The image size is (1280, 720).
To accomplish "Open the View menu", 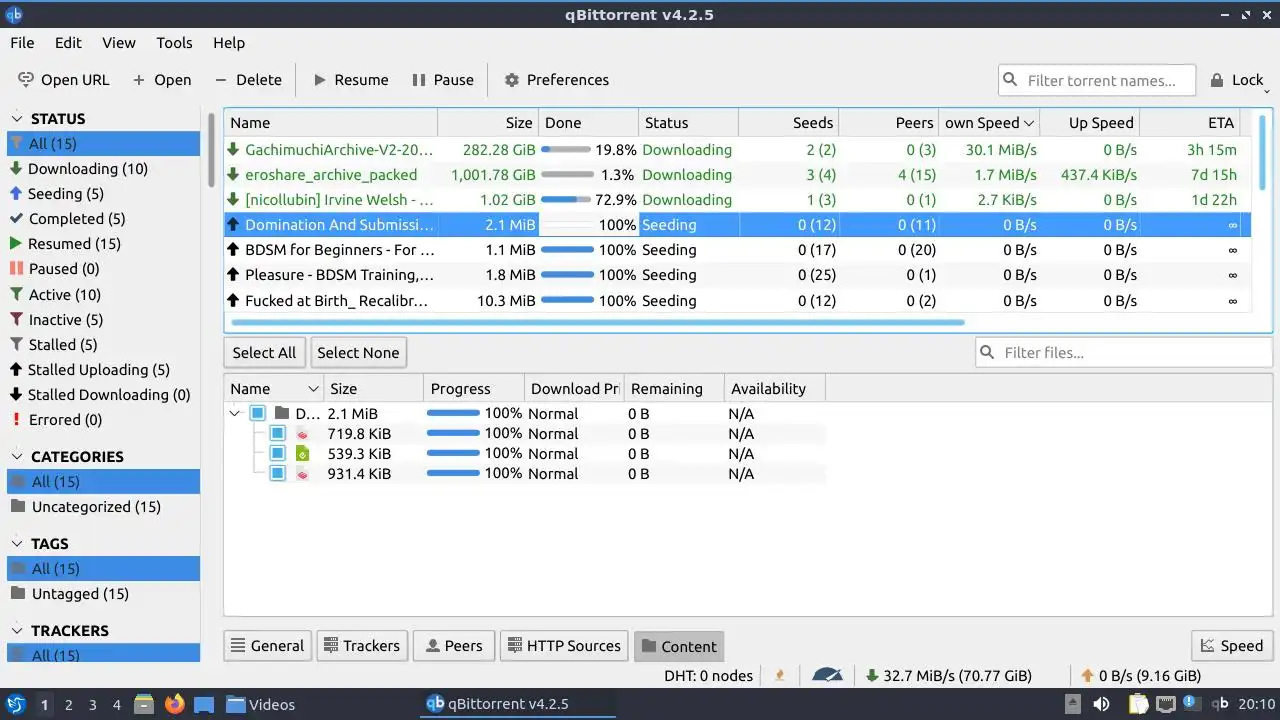I will [x=118, y=43].
